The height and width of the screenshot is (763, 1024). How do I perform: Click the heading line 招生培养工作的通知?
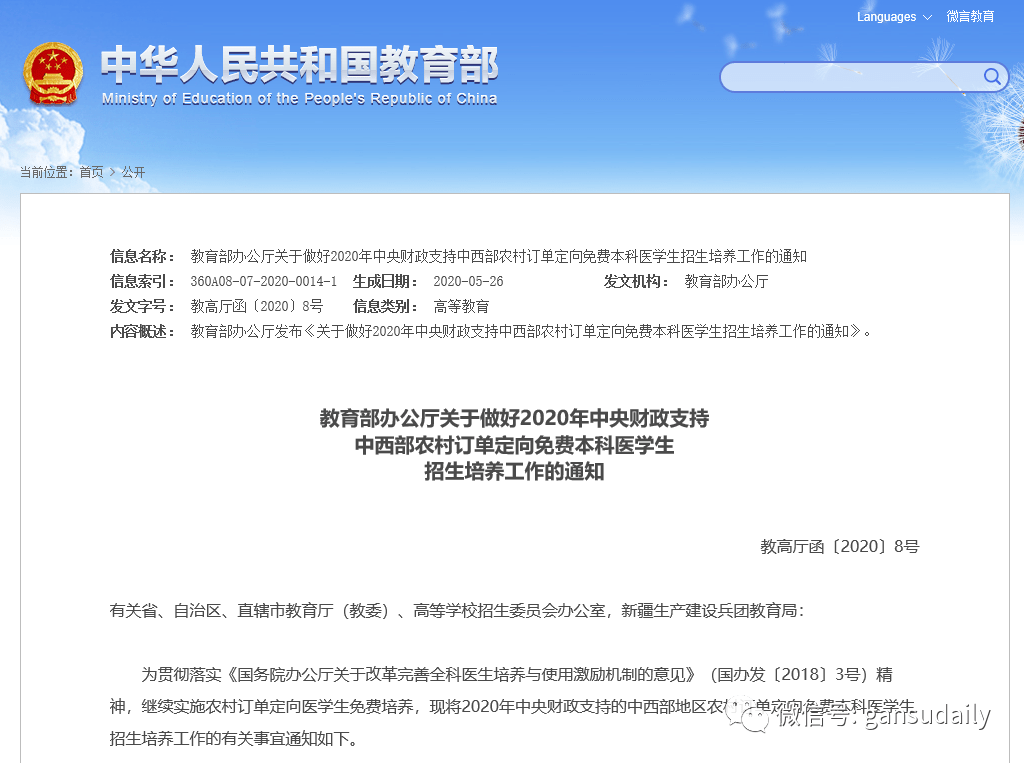(514, 472)
